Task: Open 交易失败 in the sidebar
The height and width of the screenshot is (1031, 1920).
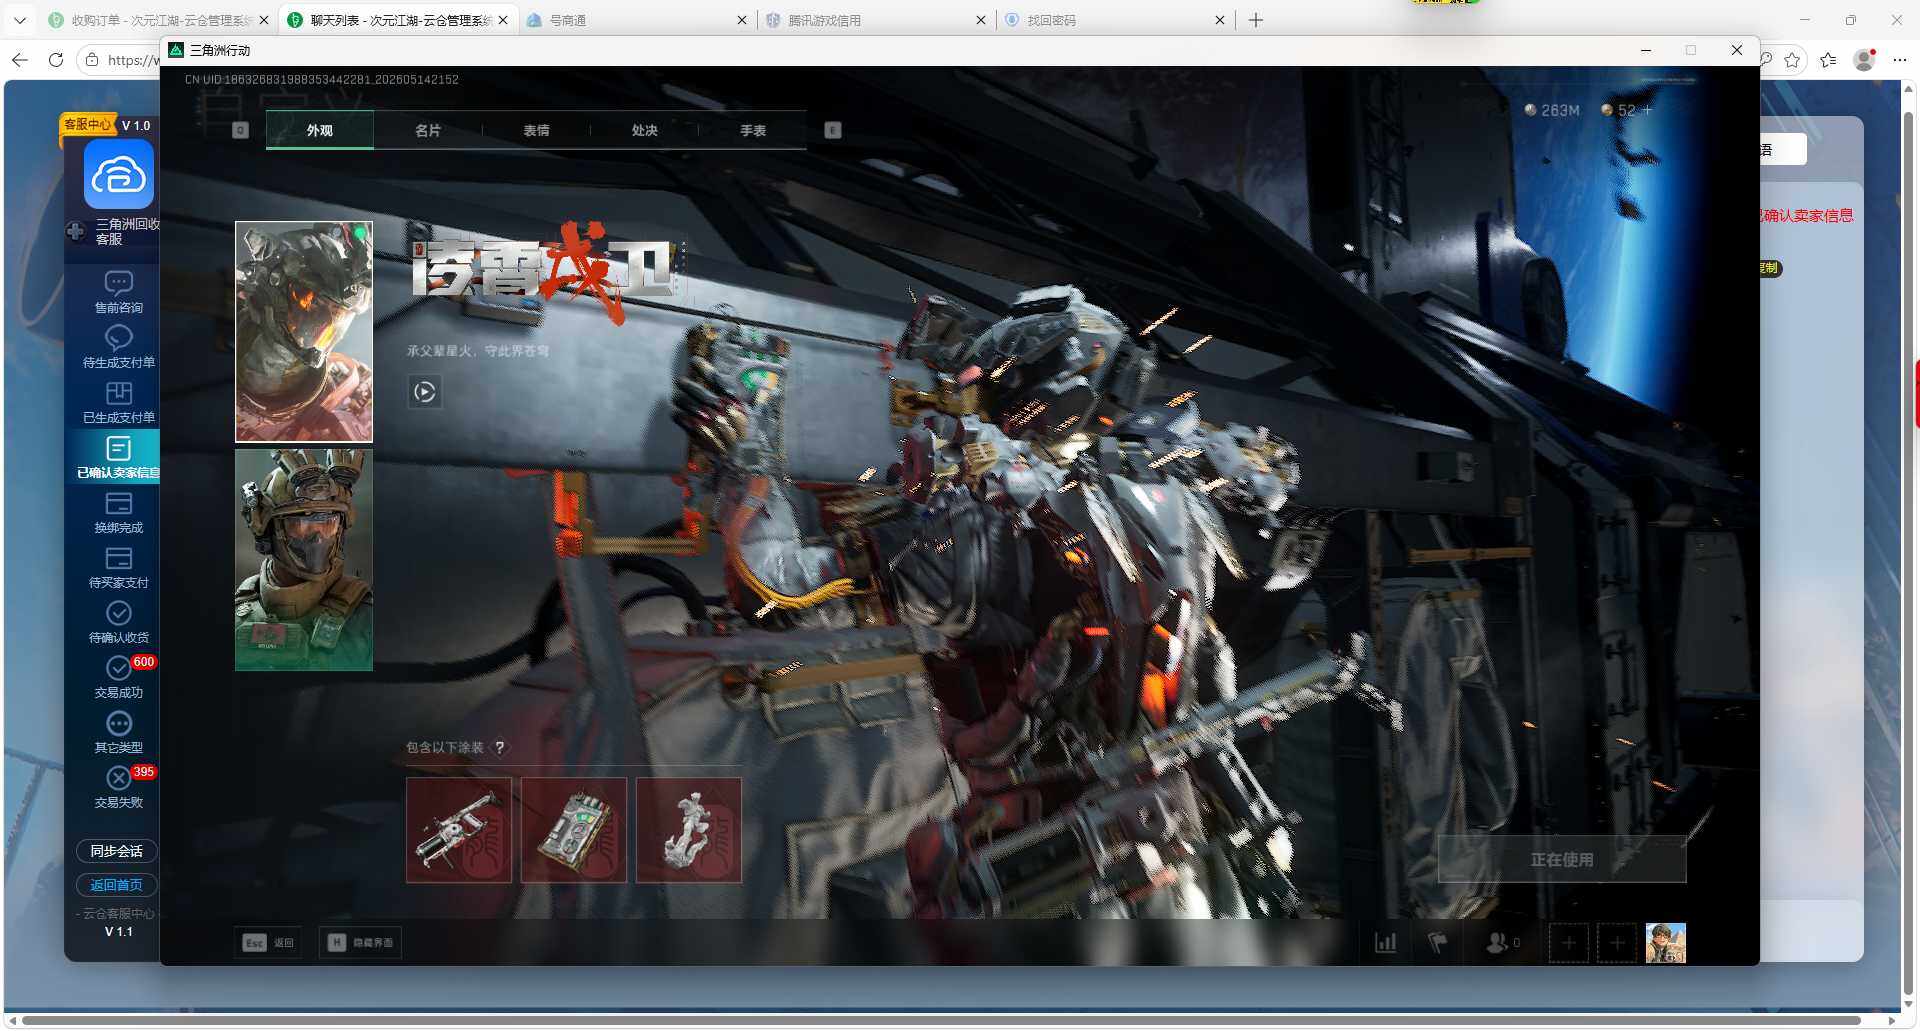Action: click(118, 787)
